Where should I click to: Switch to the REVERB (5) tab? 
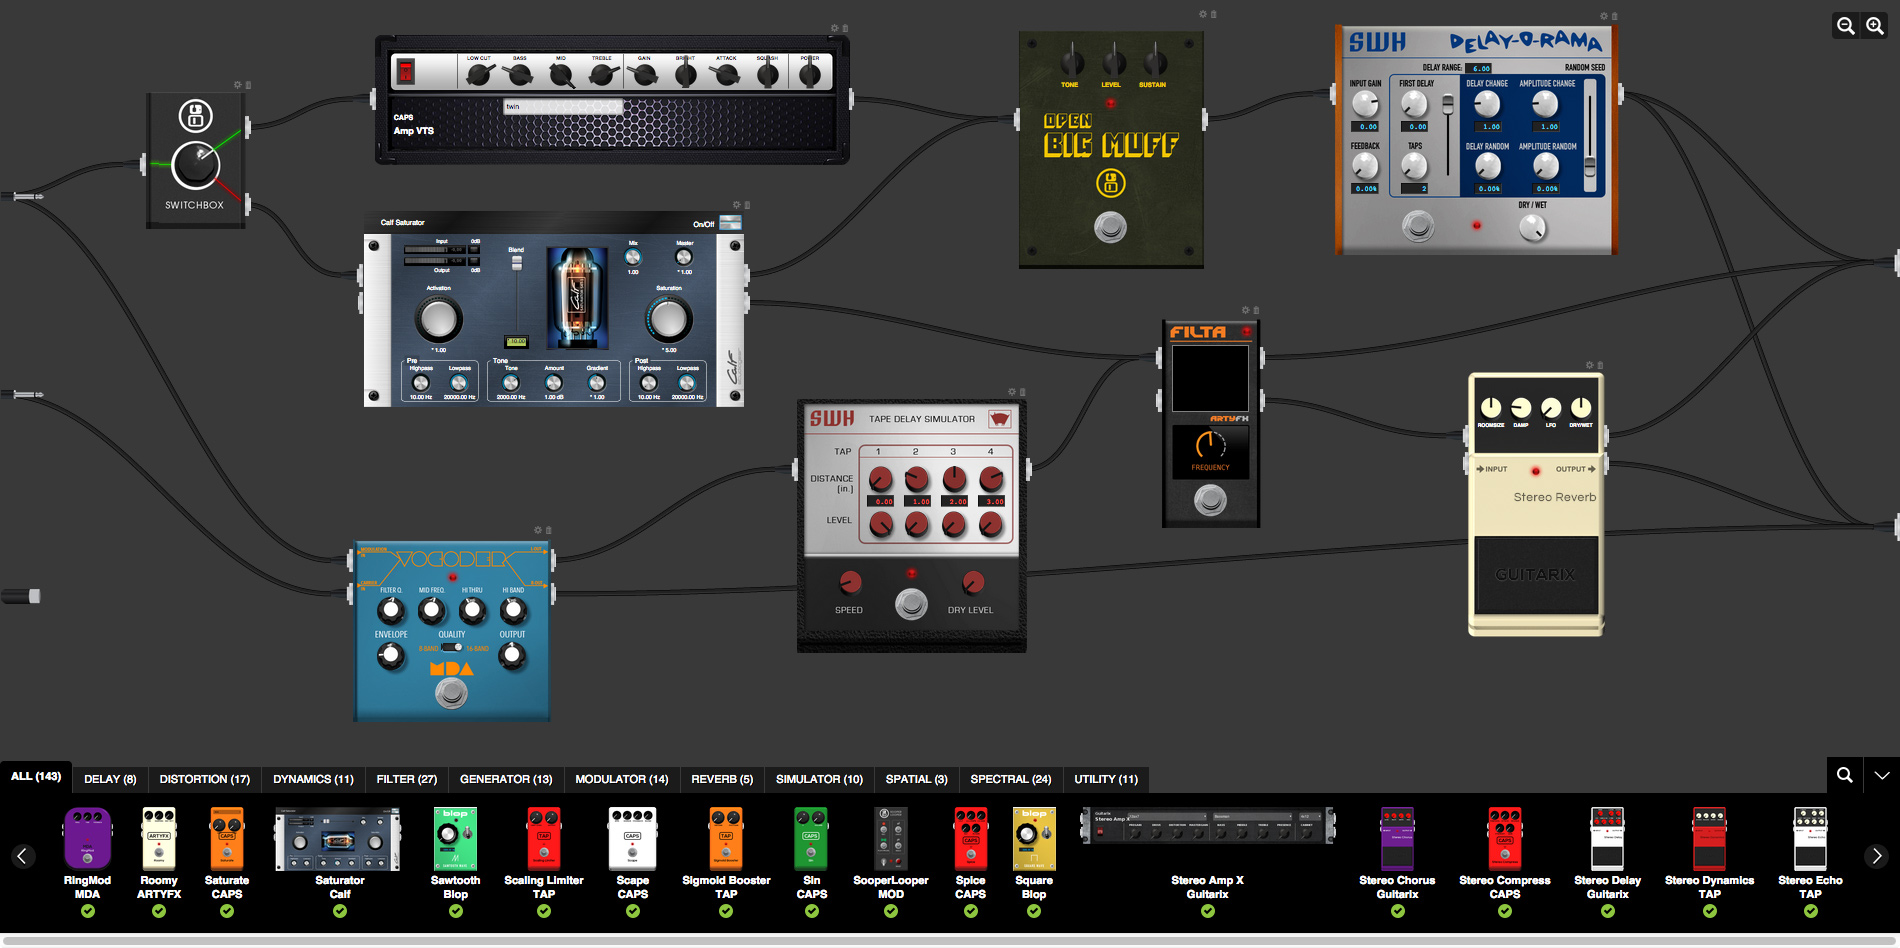click(x=722, y=779)
